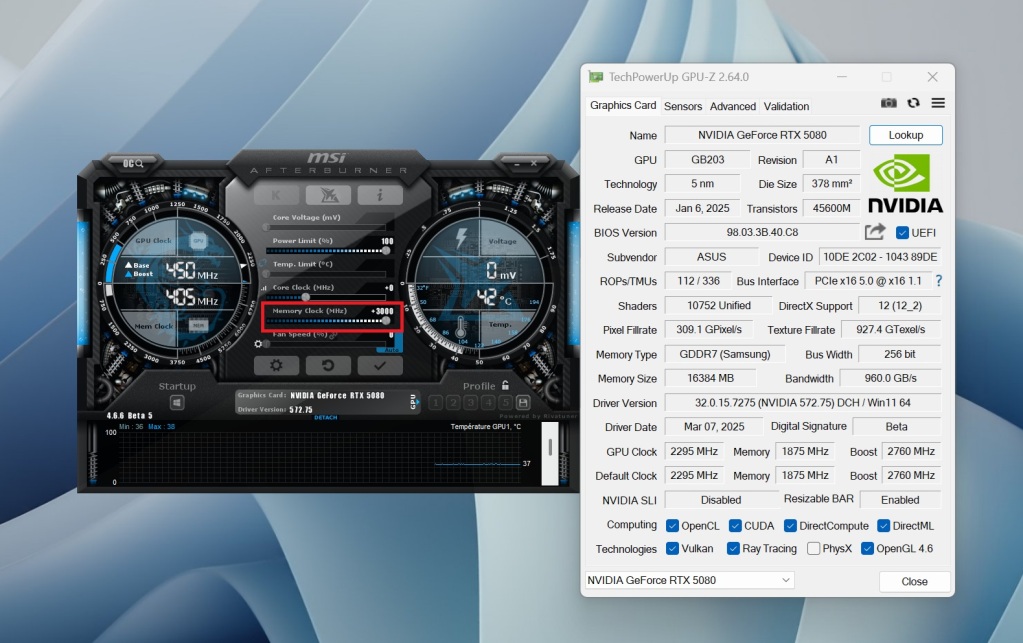Screen dimensions: 1023x643
Task: Apply settings with the checkmark button
Action: [x=380, y=365]
